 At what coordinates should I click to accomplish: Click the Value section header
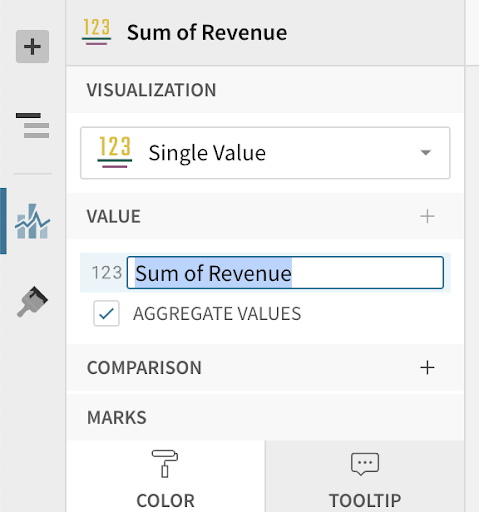pyautogui.click(x=114, y=216)
